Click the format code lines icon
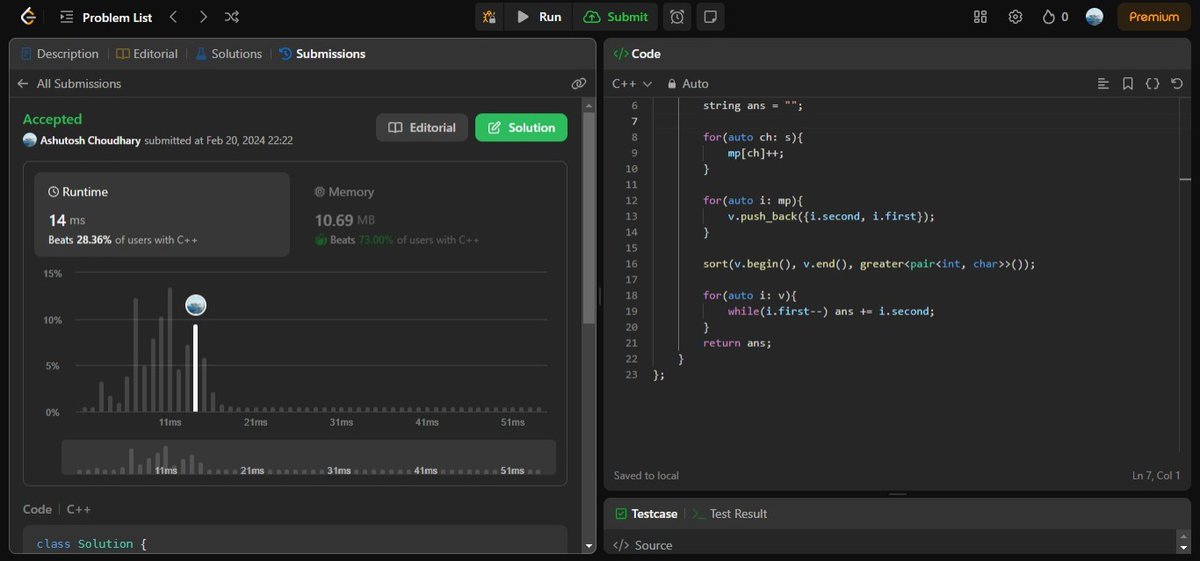Image resolution: width=1200 pixels, height=561 pixels. 1103,84
